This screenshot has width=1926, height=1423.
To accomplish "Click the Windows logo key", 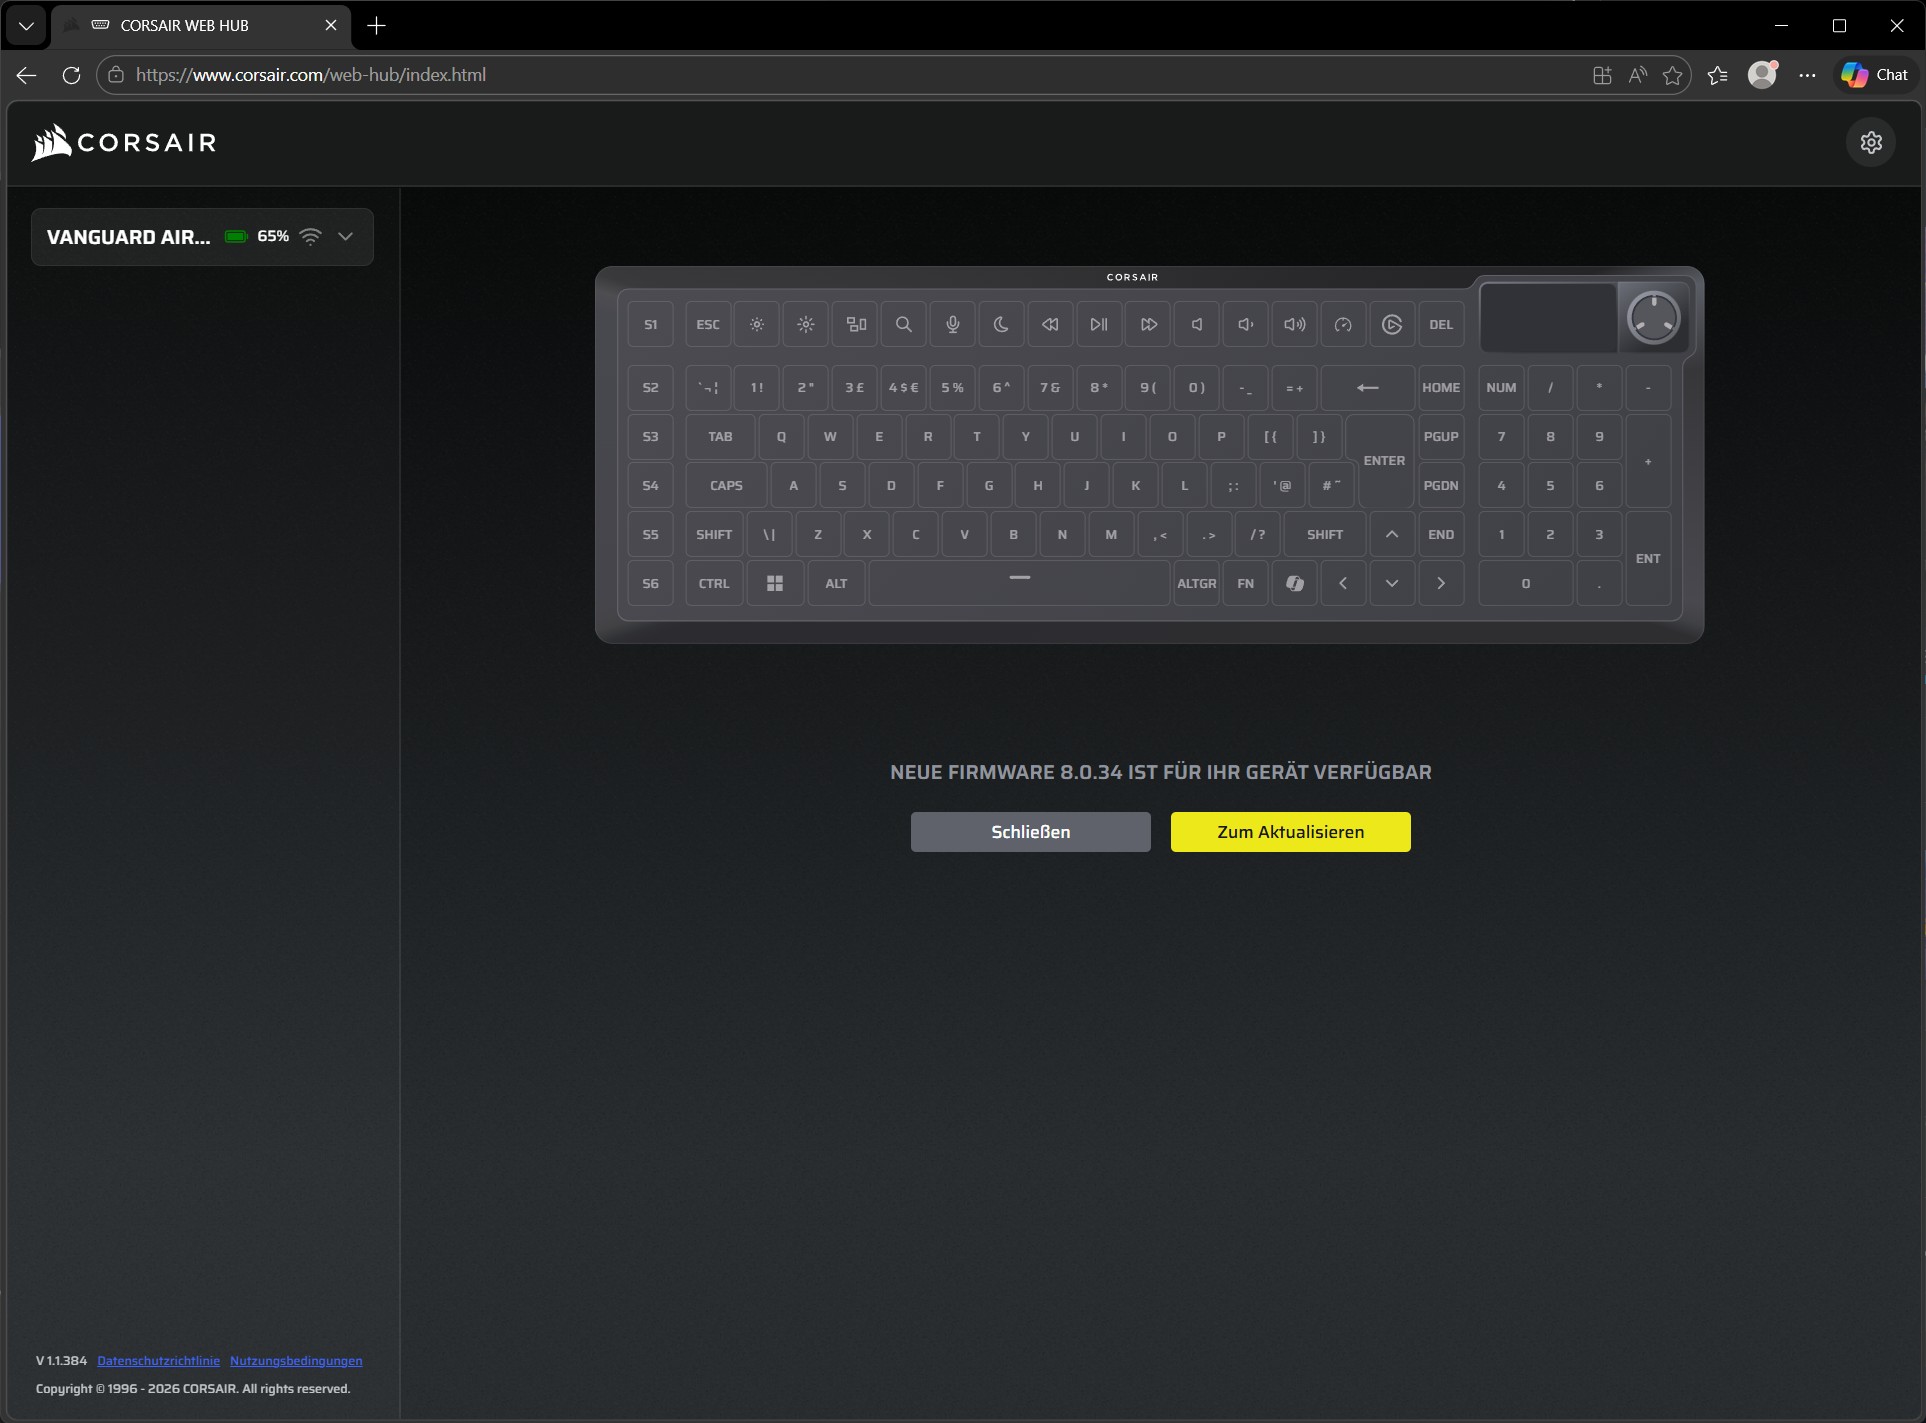I will 774,583.
